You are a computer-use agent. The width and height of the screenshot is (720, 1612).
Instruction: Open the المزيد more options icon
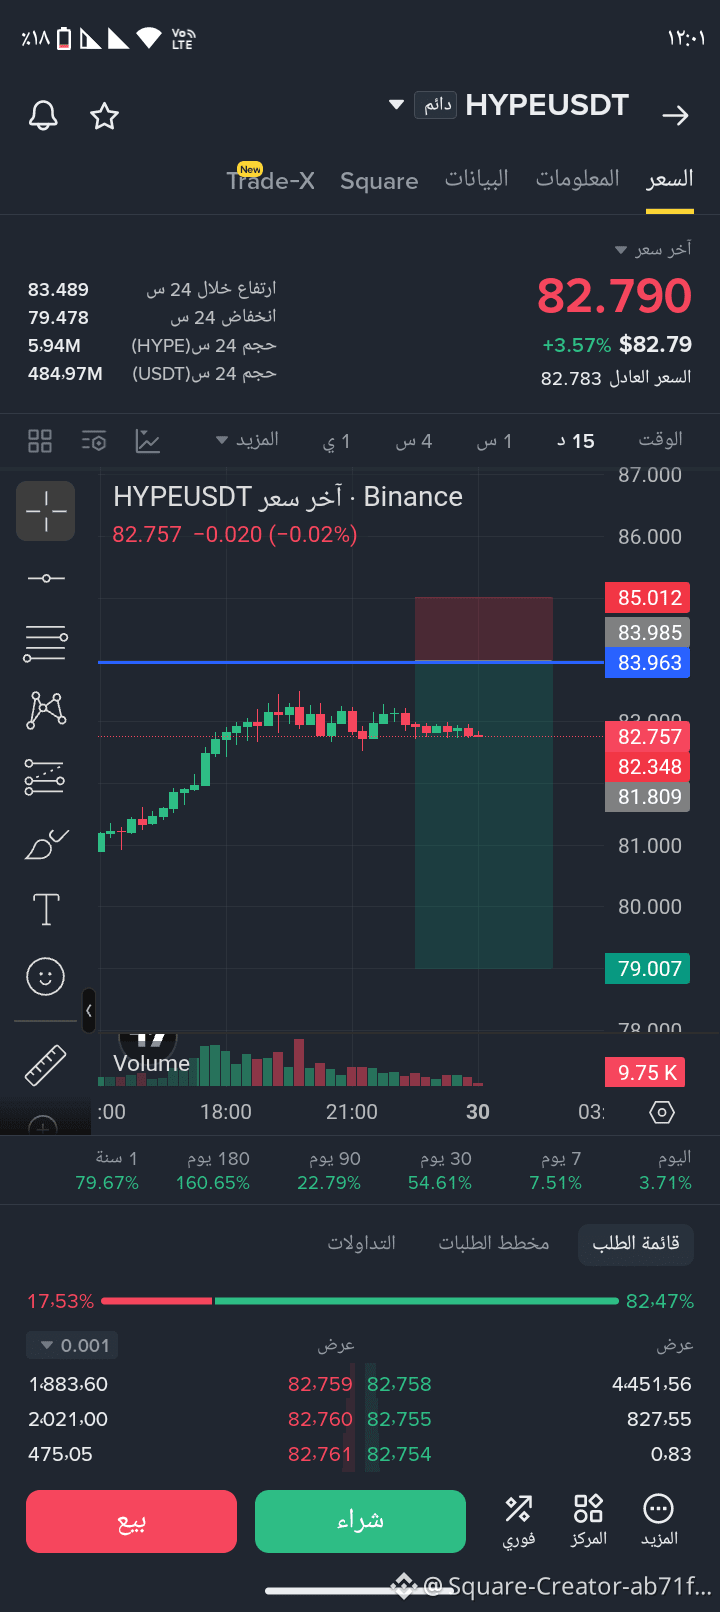[x=659, y=1520]
